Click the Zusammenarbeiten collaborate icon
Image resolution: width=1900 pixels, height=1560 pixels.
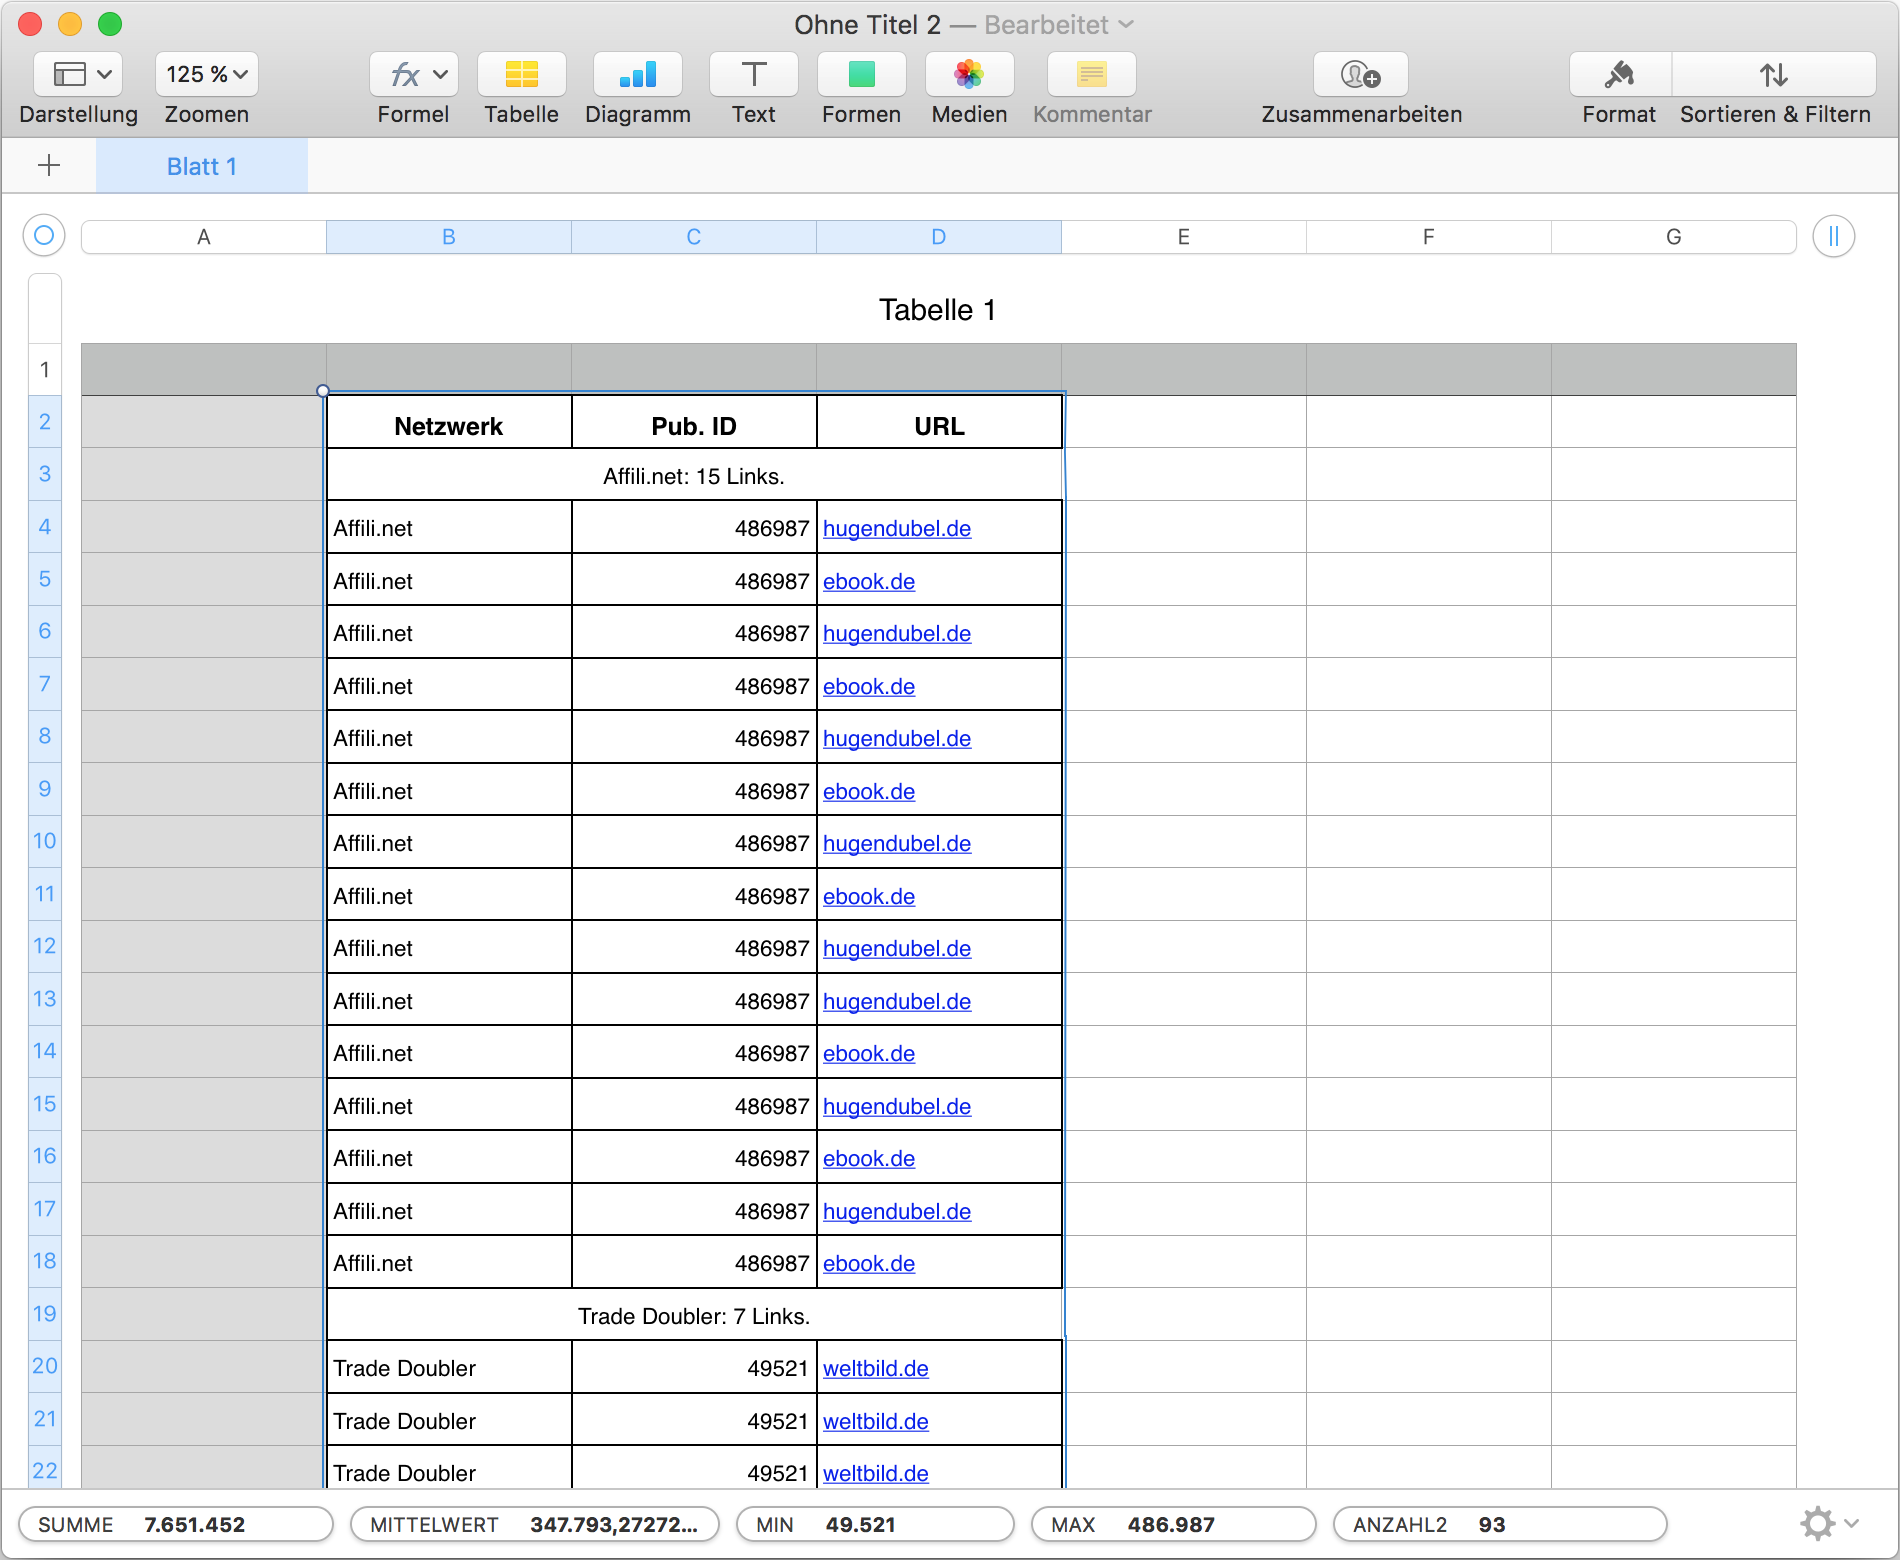(x=1360, y=75)
